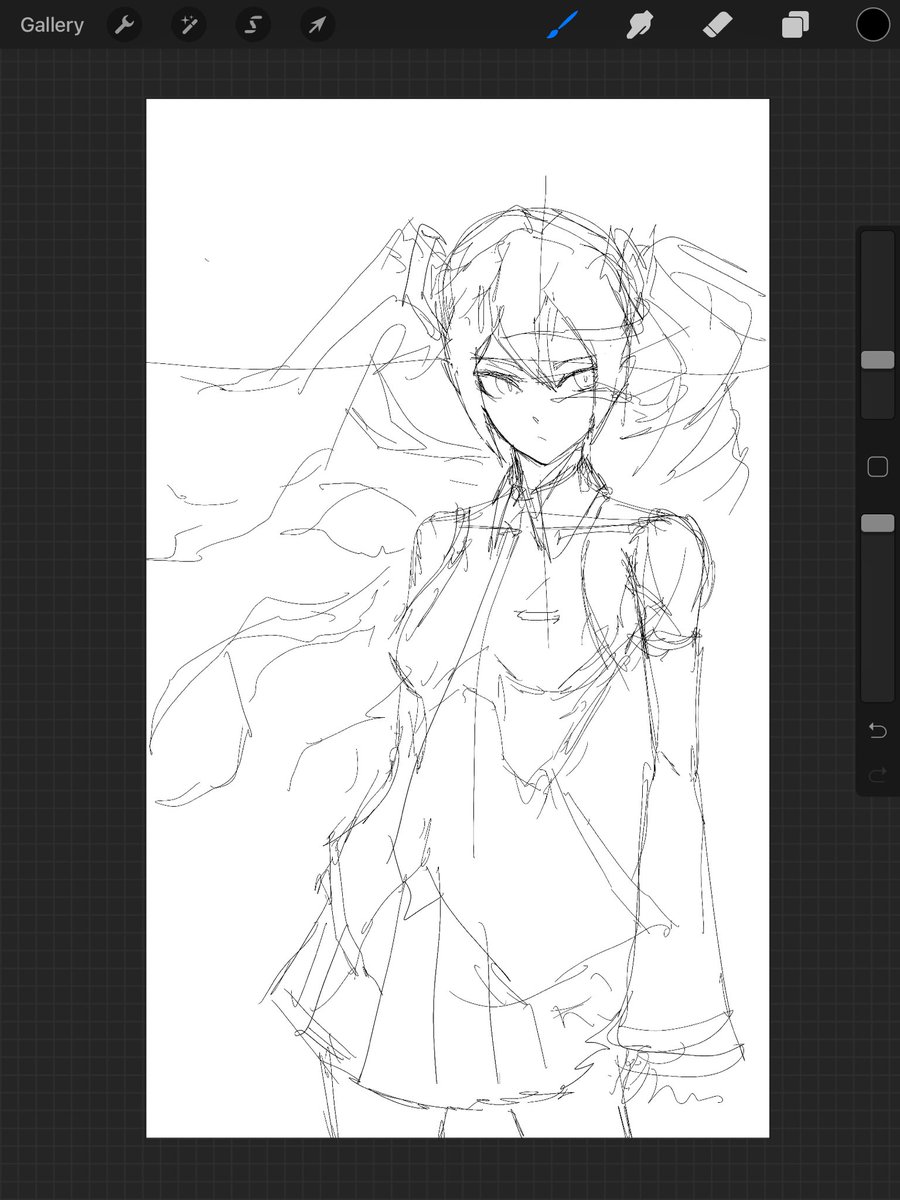Activate the Transform arrow tool
The height and width of the screenshot is (1200, 900).
tap(317, 25)
